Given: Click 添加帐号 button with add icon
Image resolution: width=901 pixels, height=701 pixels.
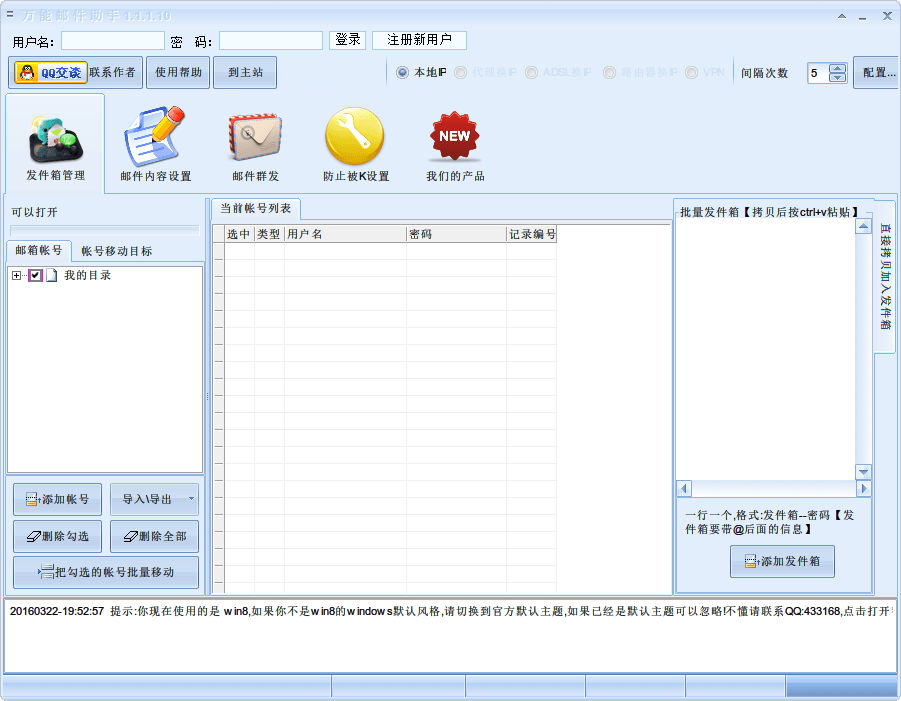Looking at the screenshot, I should coord(57,499).
